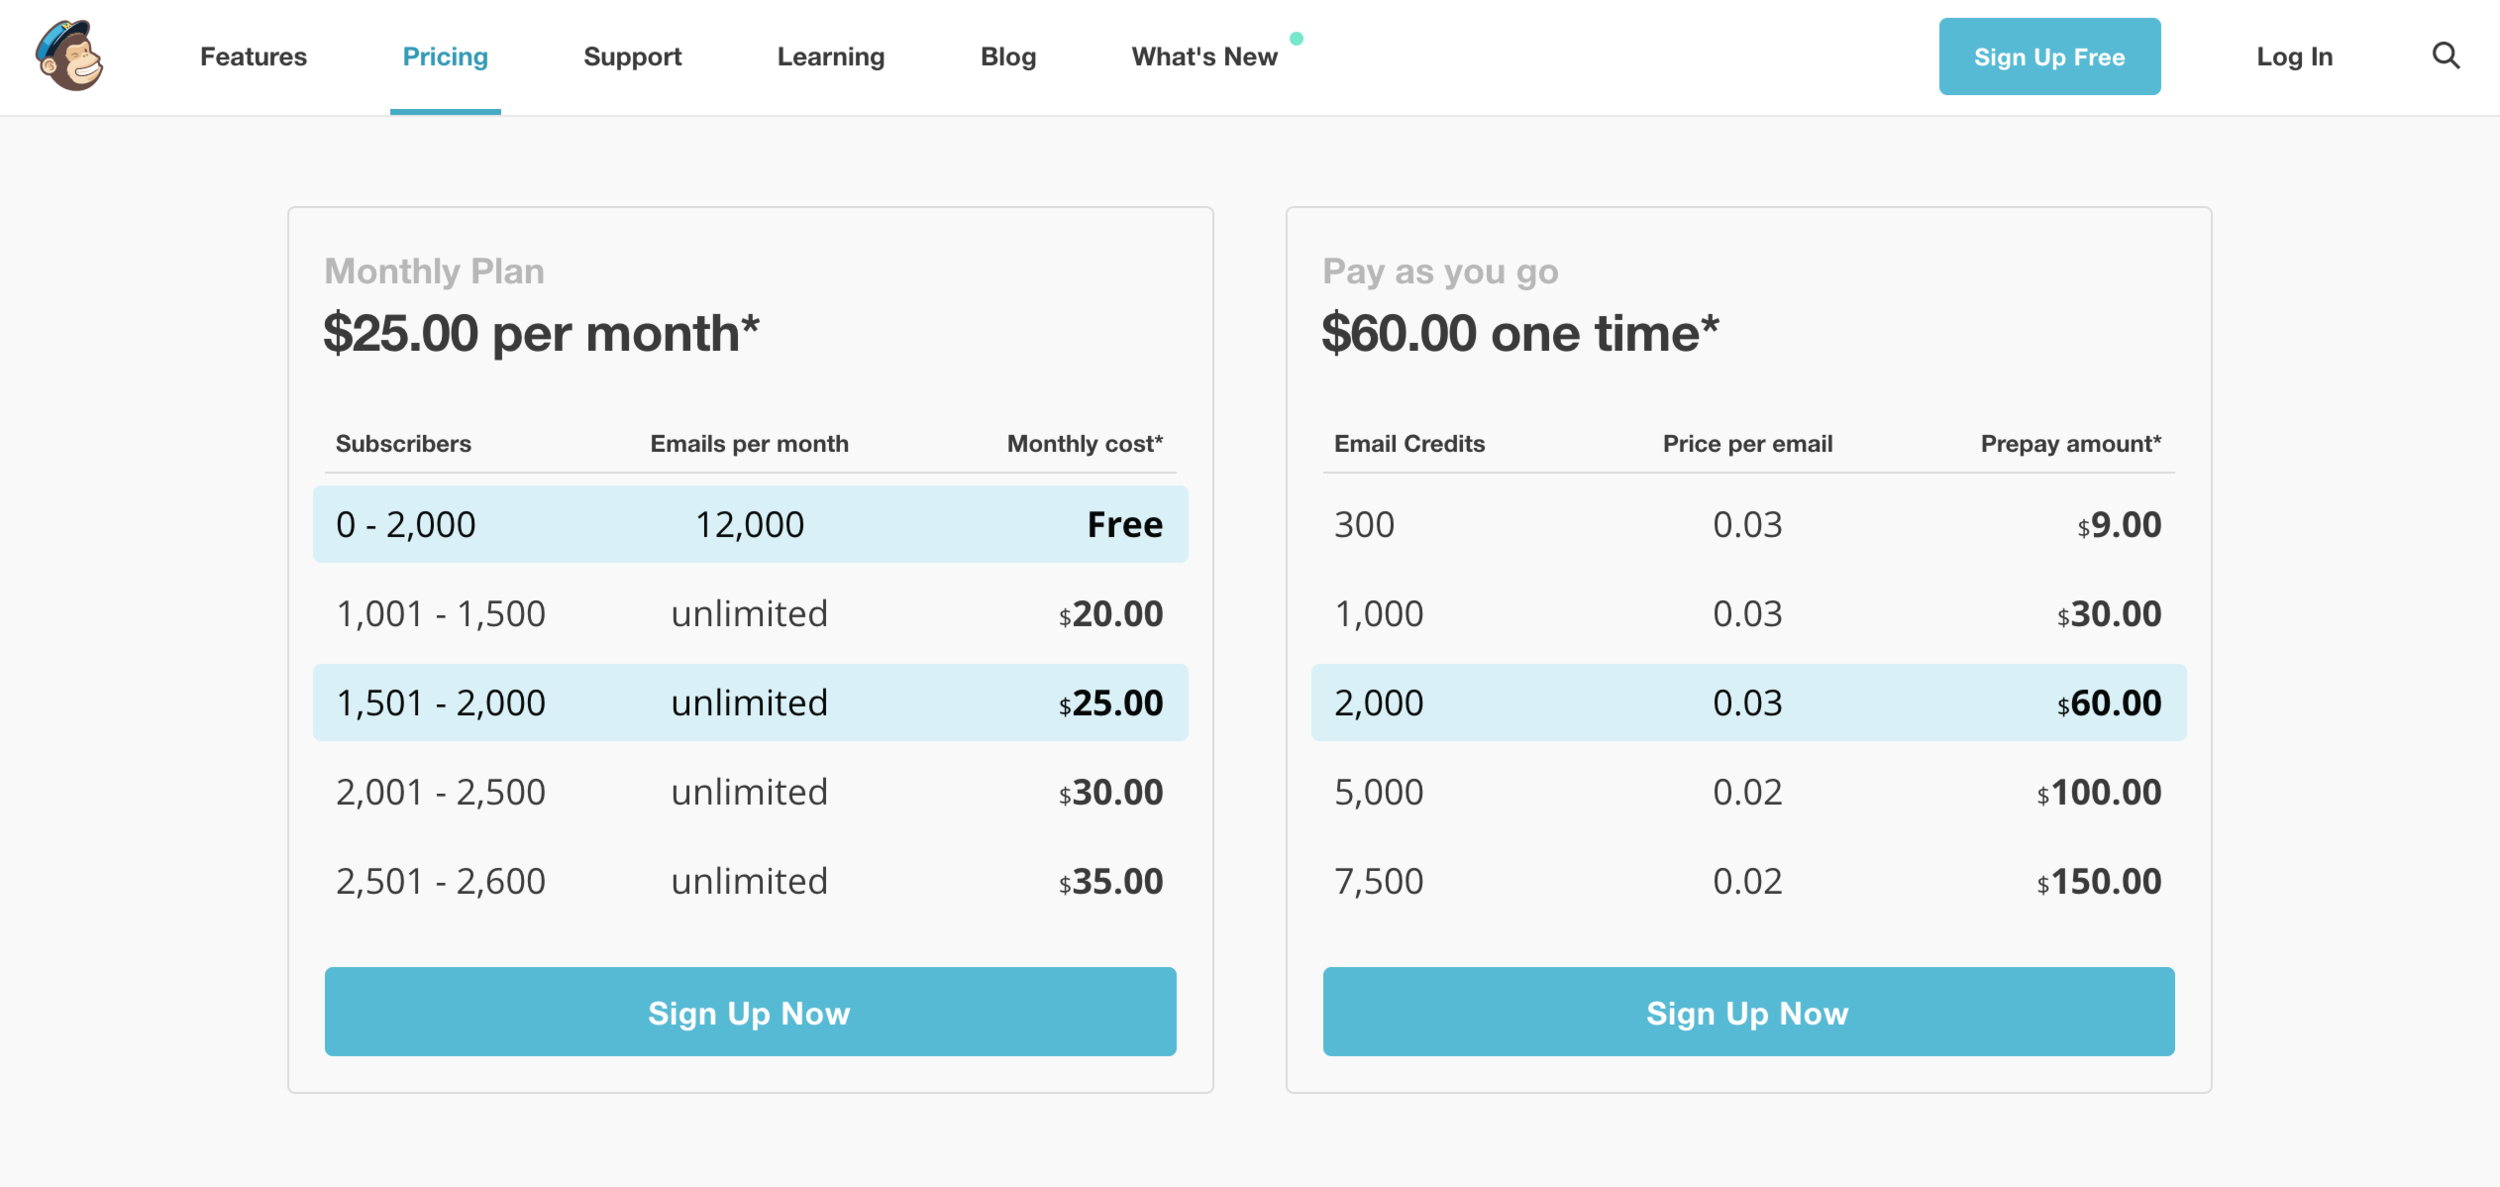Click the green dot beside What's New

point(1296,39)
